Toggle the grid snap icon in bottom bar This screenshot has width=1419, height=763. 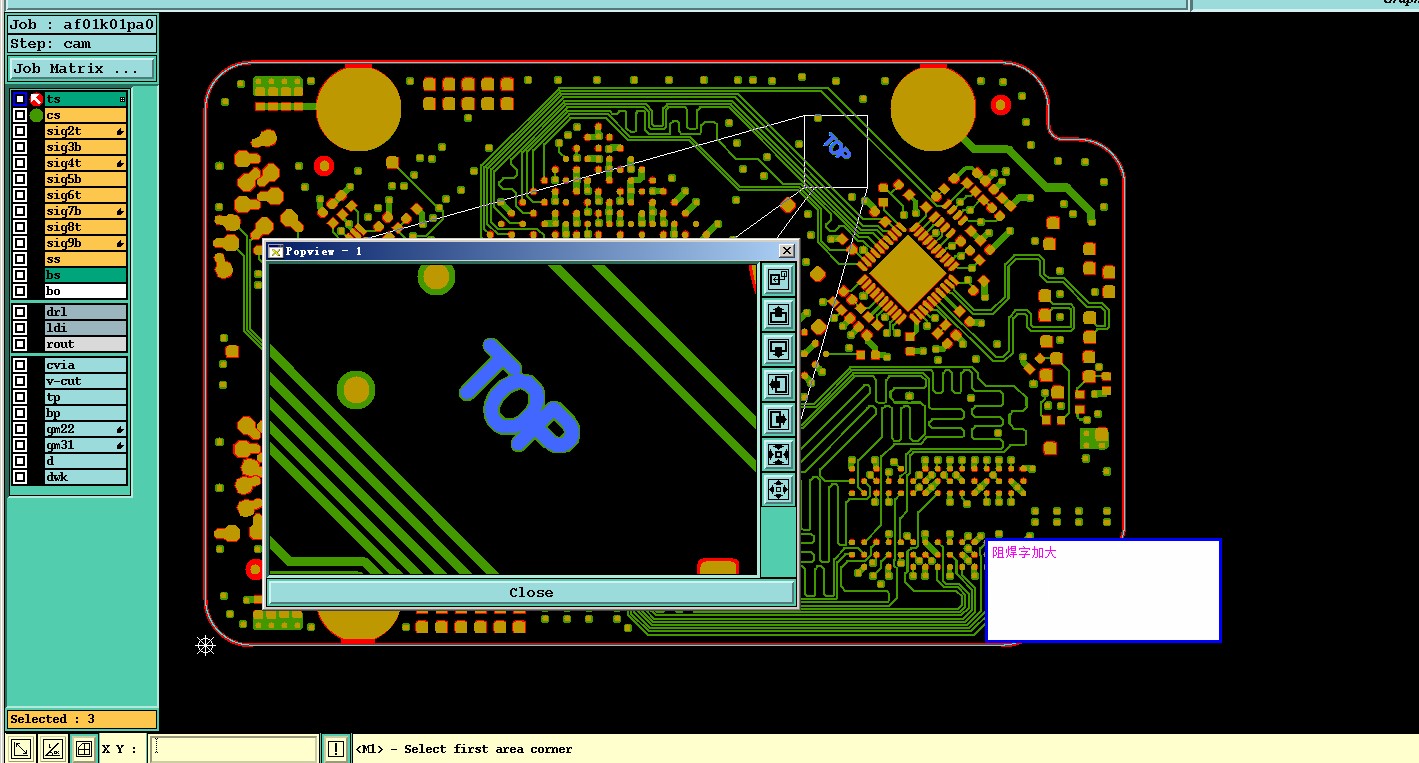tap(84, 748)
